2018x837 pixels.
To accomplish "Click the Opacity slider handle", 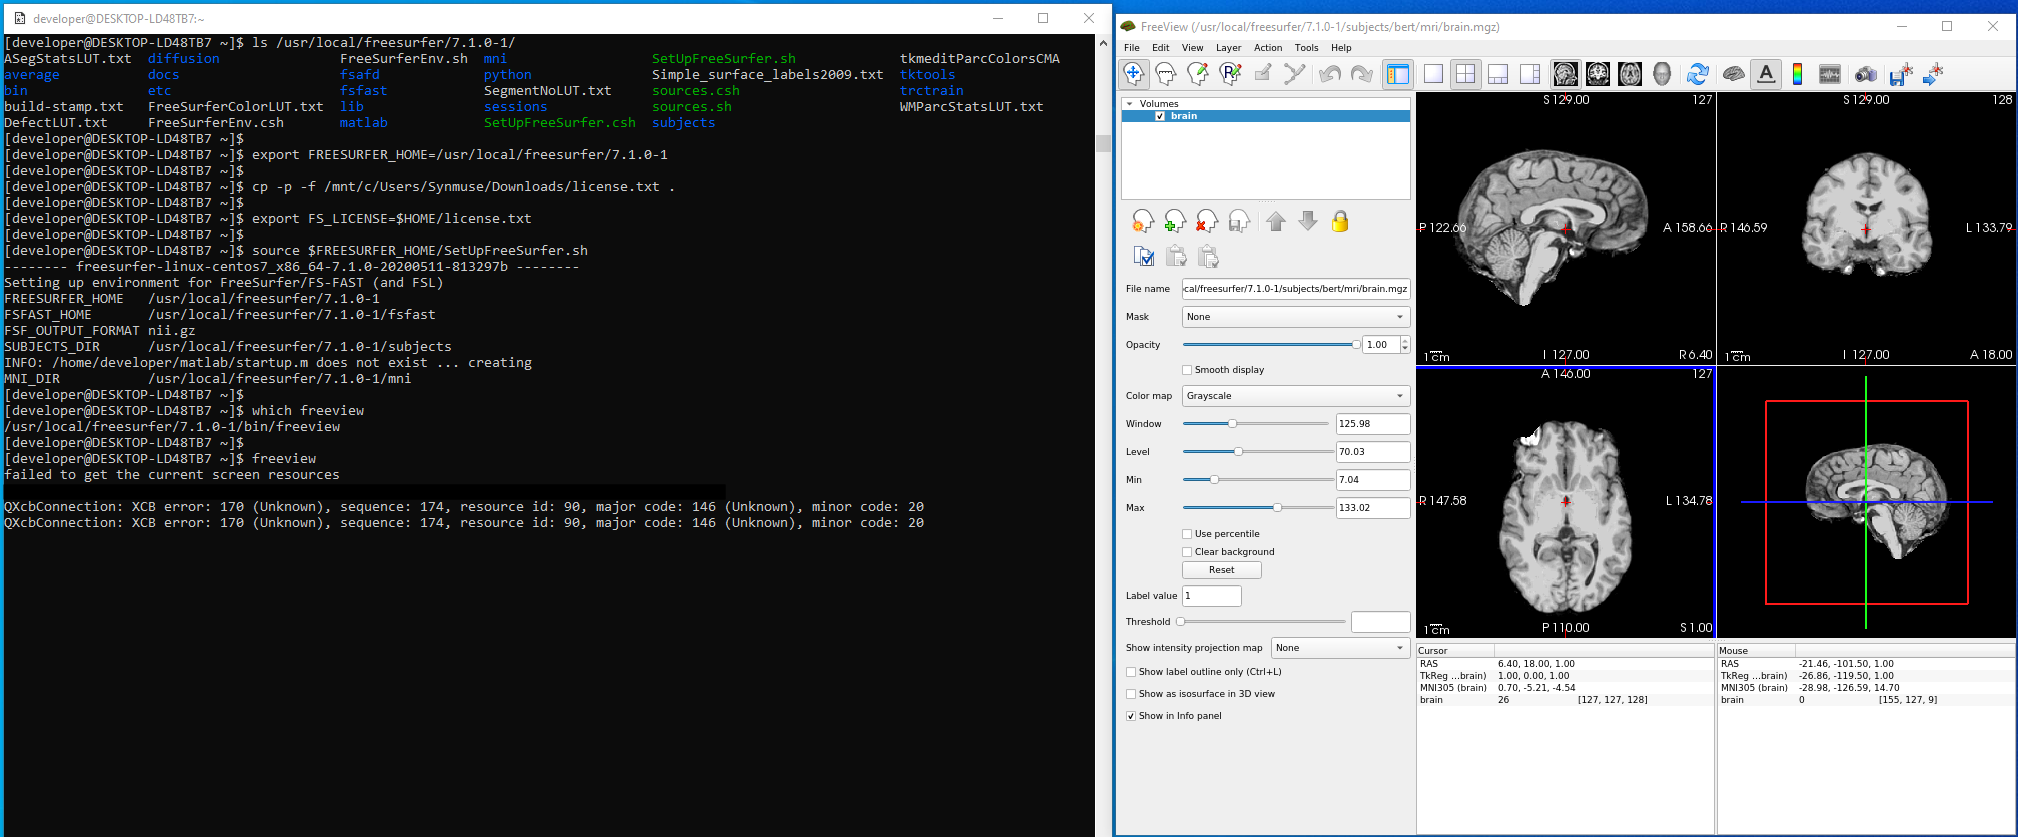I will click(x=1356, y=345).
